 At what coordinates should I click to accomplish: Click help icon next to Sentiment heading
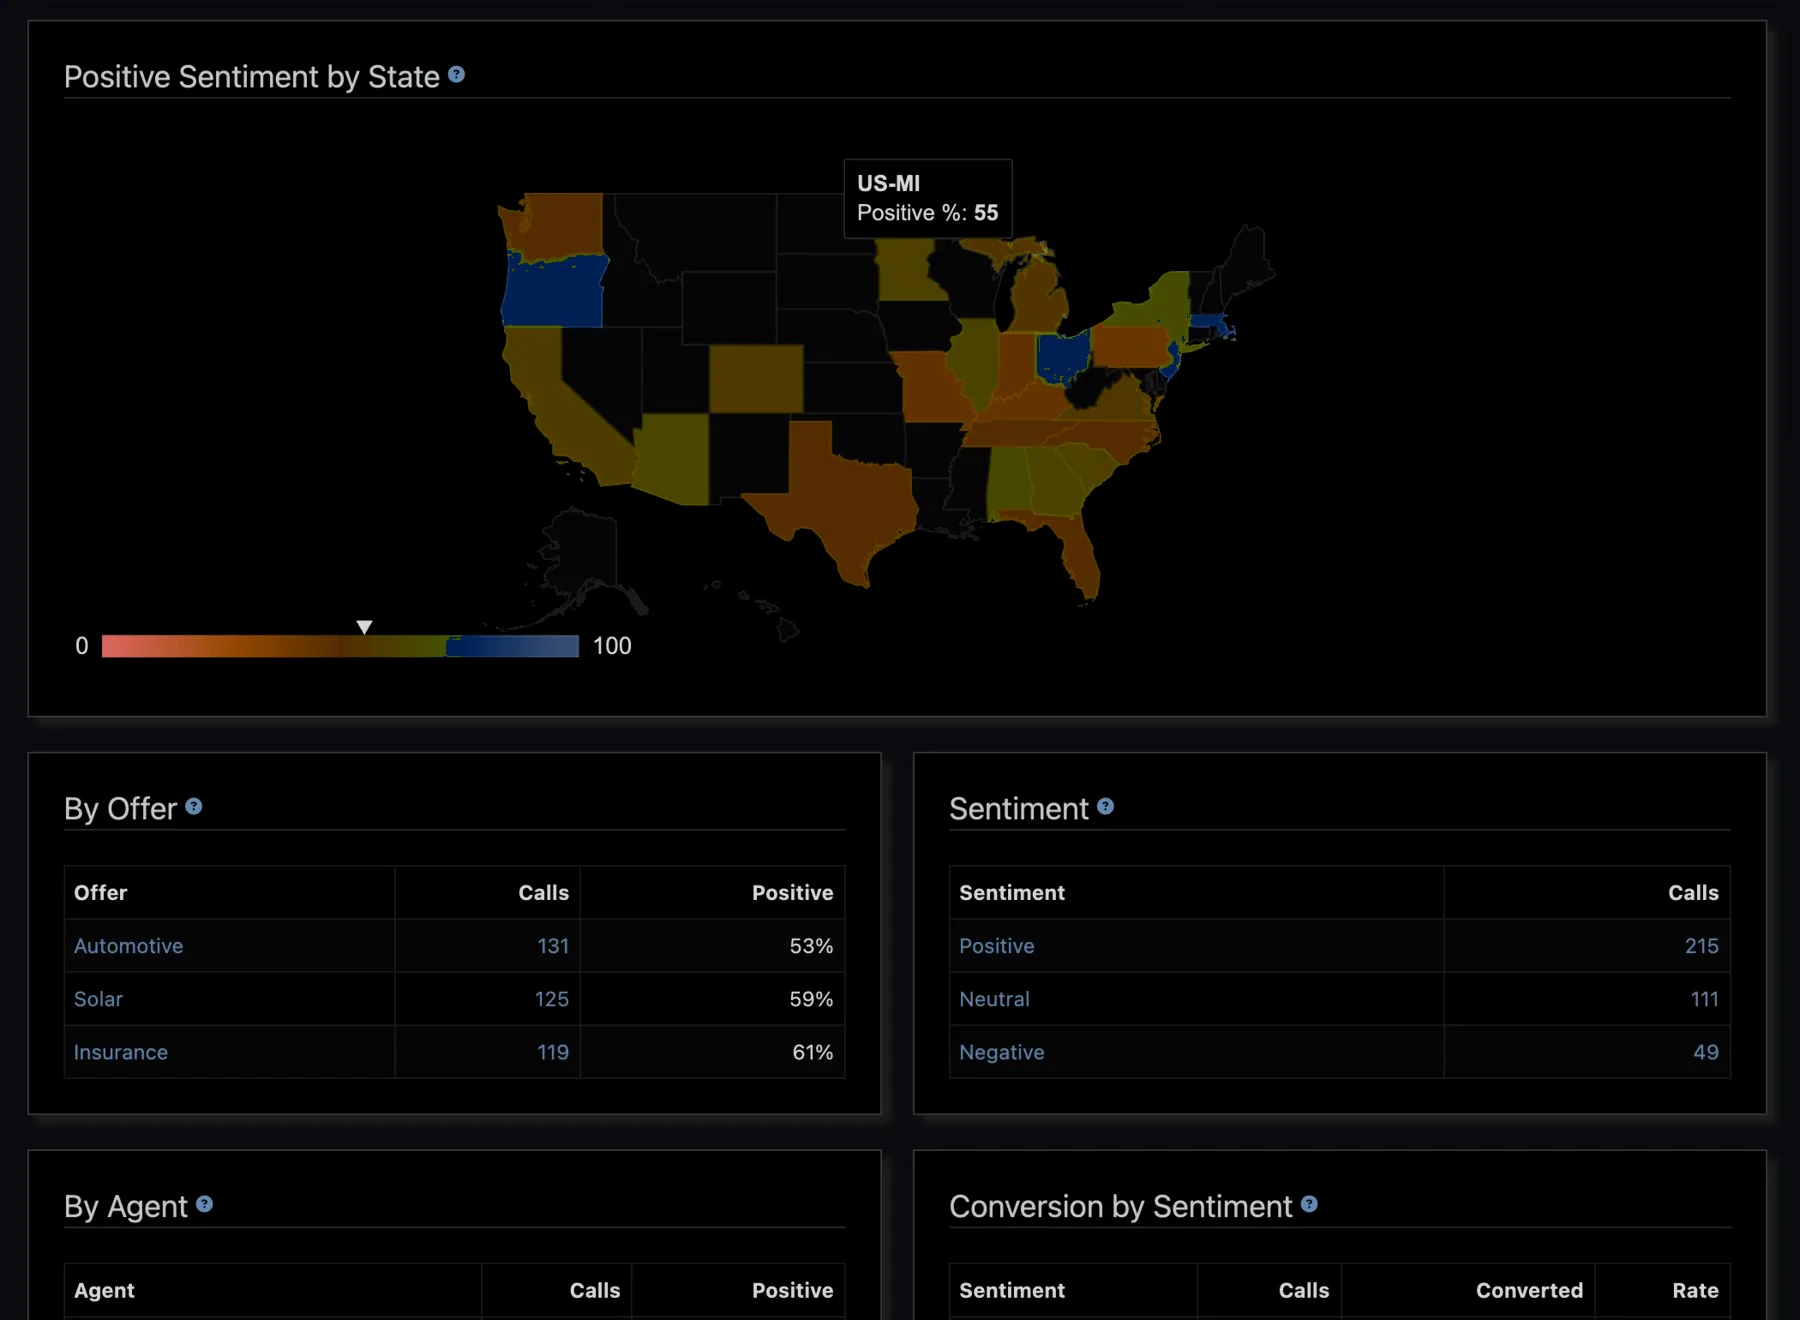[x=1105, y=806]
